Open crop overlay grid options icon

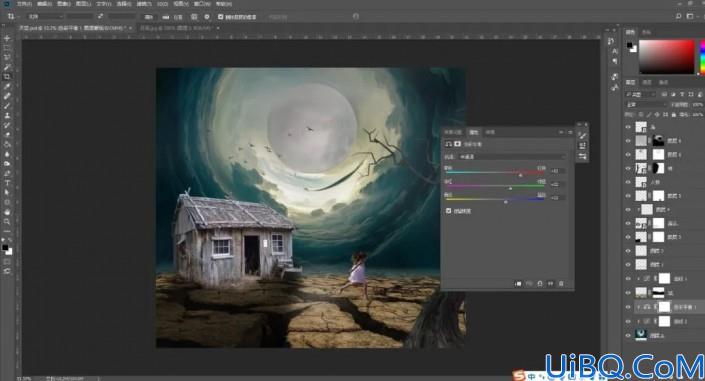[x=194, y=17]
